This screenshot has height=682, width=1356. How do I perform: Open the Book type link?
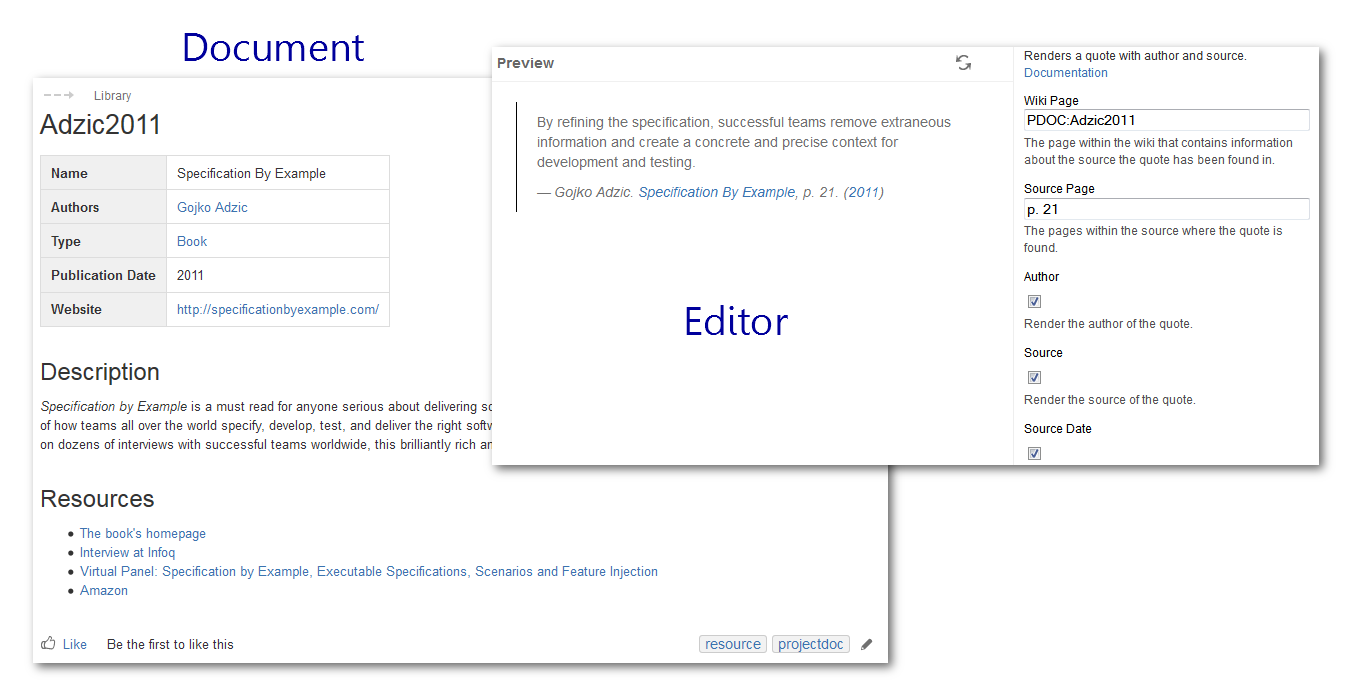[192, 241]
